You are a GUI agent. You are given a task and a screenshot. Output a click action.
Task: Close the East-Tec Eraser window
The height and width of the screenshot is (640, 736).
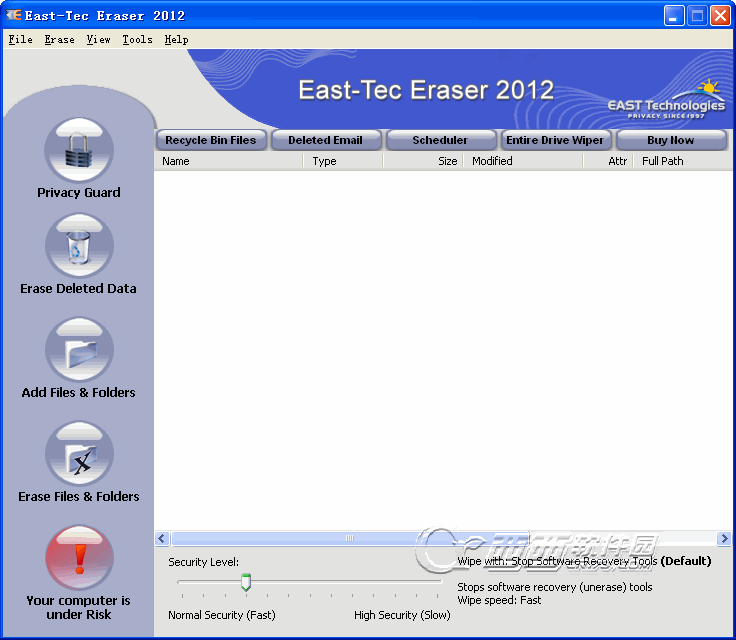coord(720,15)
